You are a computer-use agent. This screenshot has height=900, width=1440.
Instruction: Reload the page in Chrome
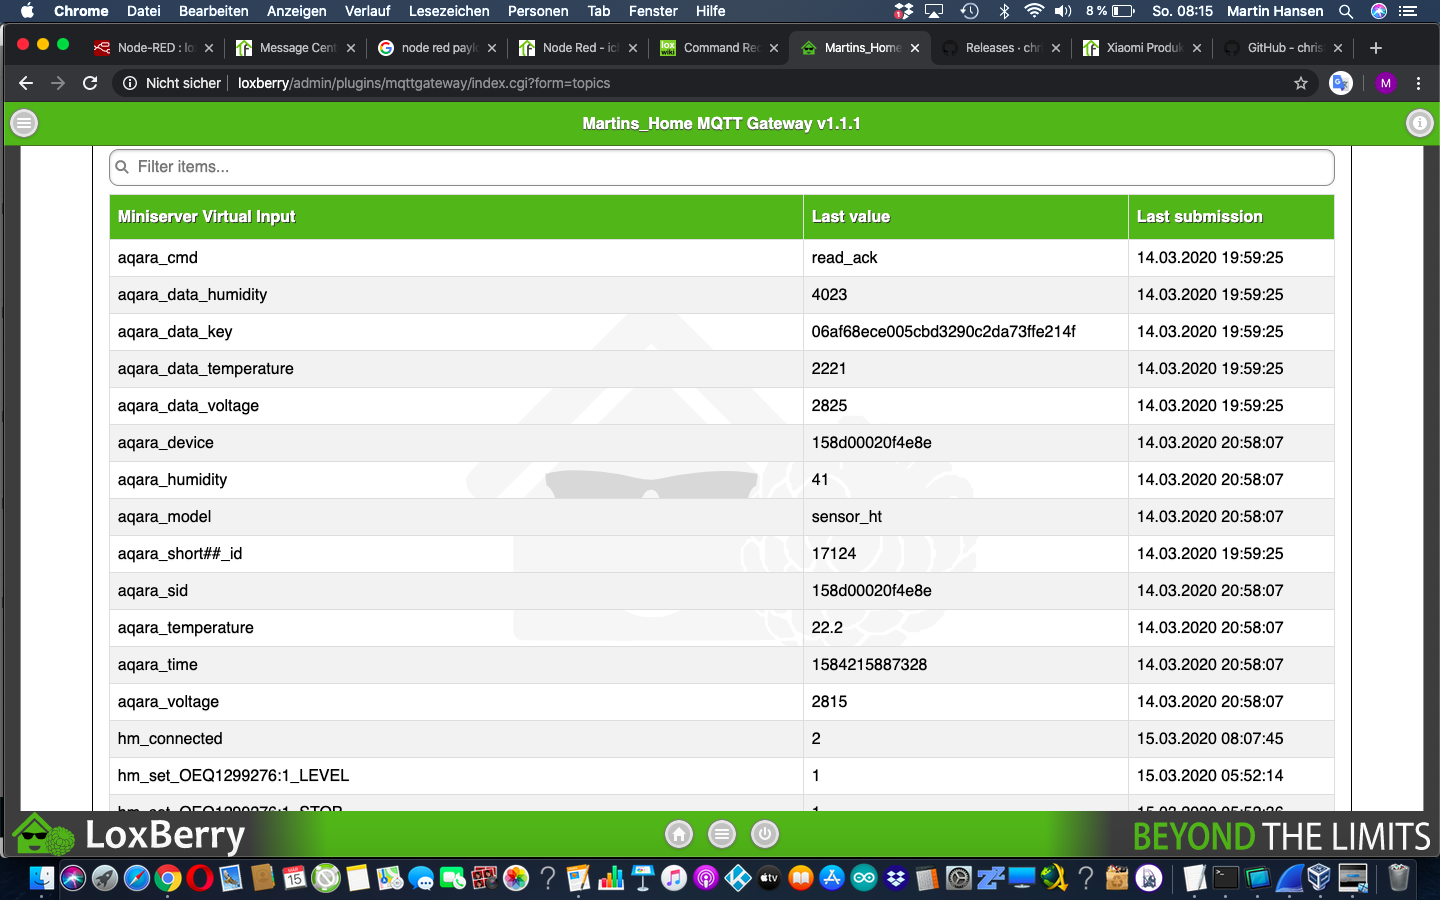pyautogui.click(x=90, y=83)
